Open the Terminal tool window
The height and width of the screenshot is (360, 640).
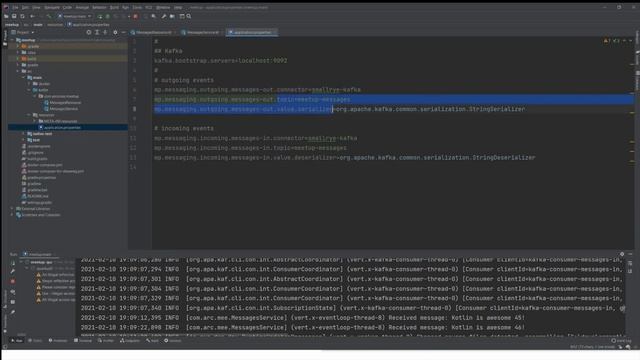pos(83,340)
